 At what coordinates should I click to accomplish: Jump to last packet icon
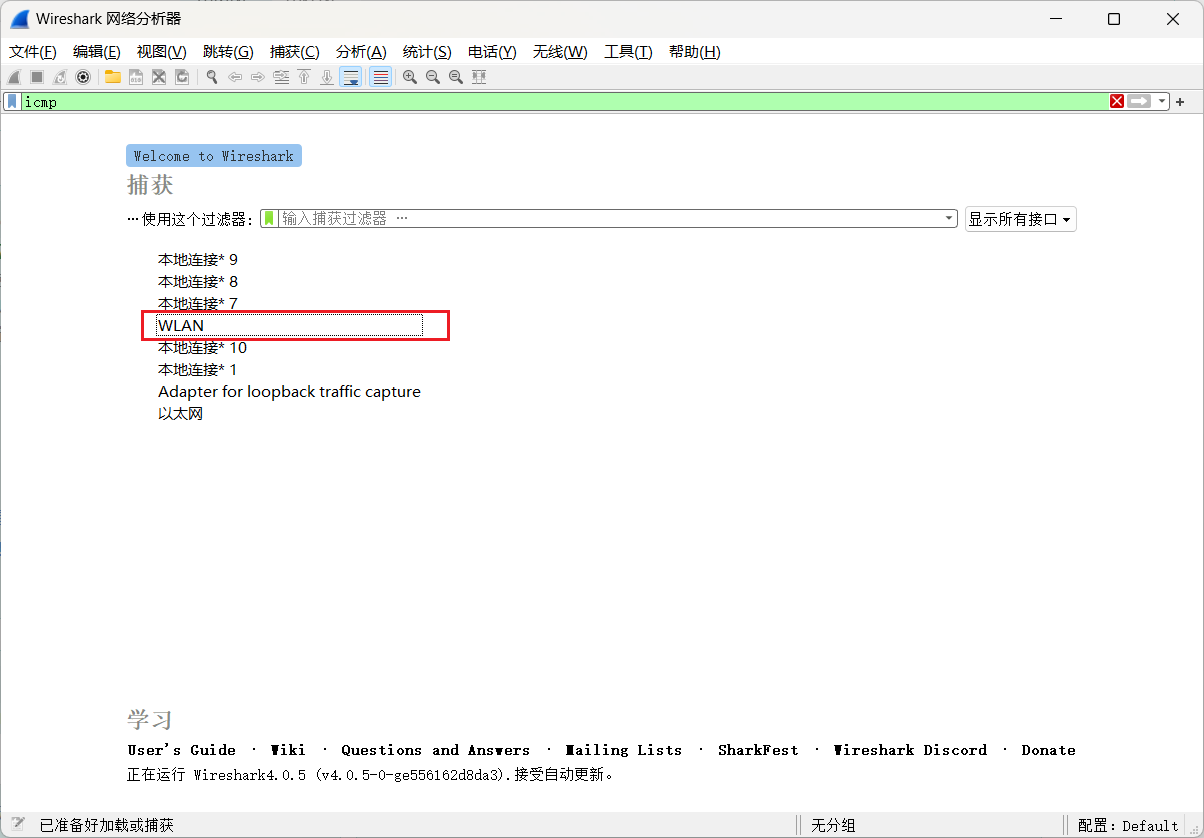click(x=327, y=77)
